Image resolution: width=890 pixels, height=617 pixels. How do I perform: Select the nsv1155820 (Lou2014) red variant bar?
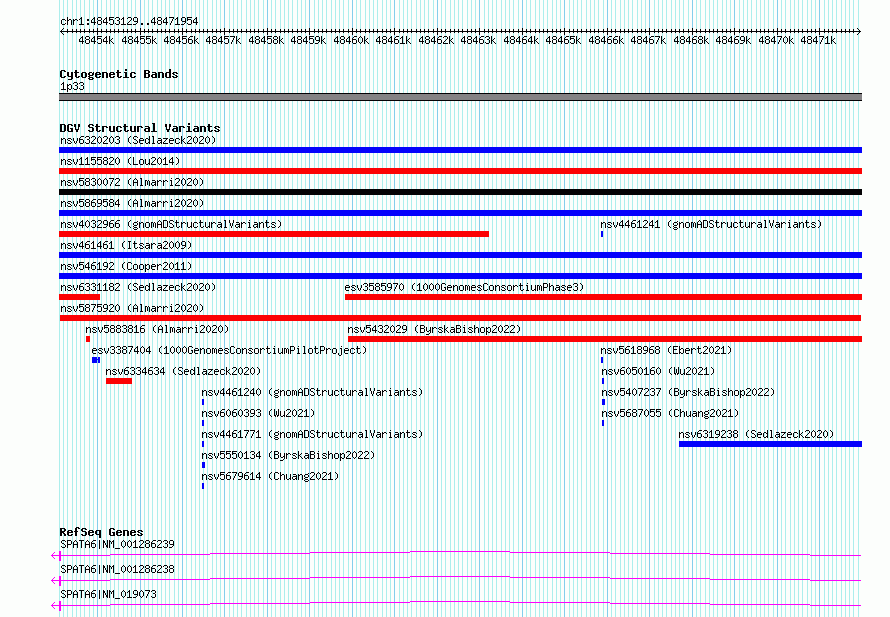(x=460, y=171)
